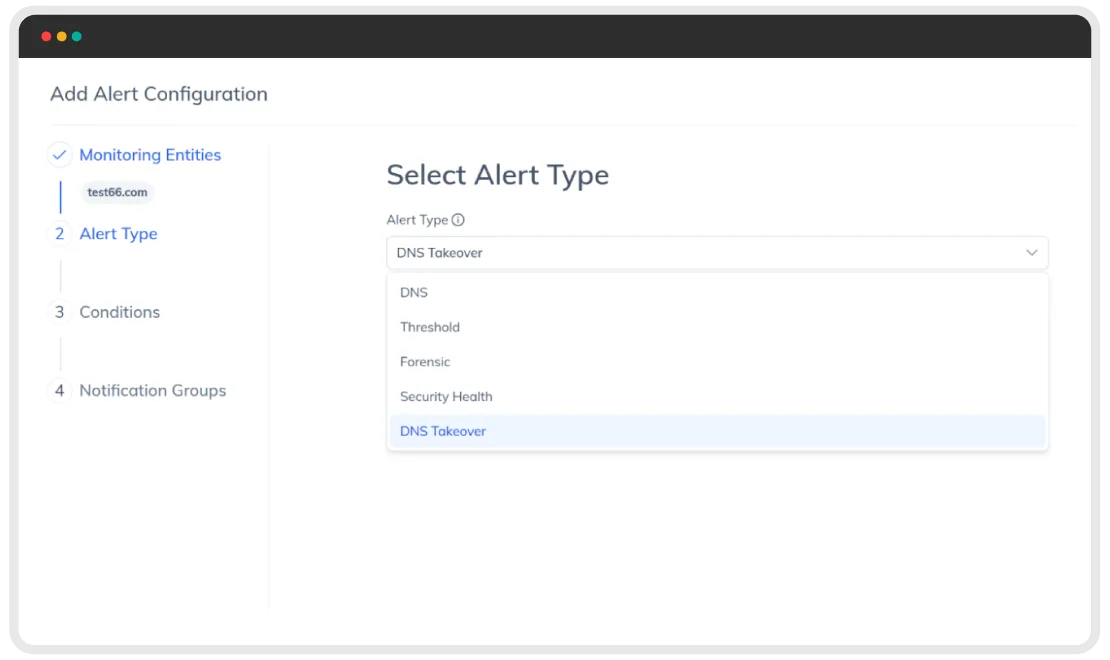Go to the Monitoring Entities step
Viewport: 1110px width, 660px height.
[x=150, y=154]
